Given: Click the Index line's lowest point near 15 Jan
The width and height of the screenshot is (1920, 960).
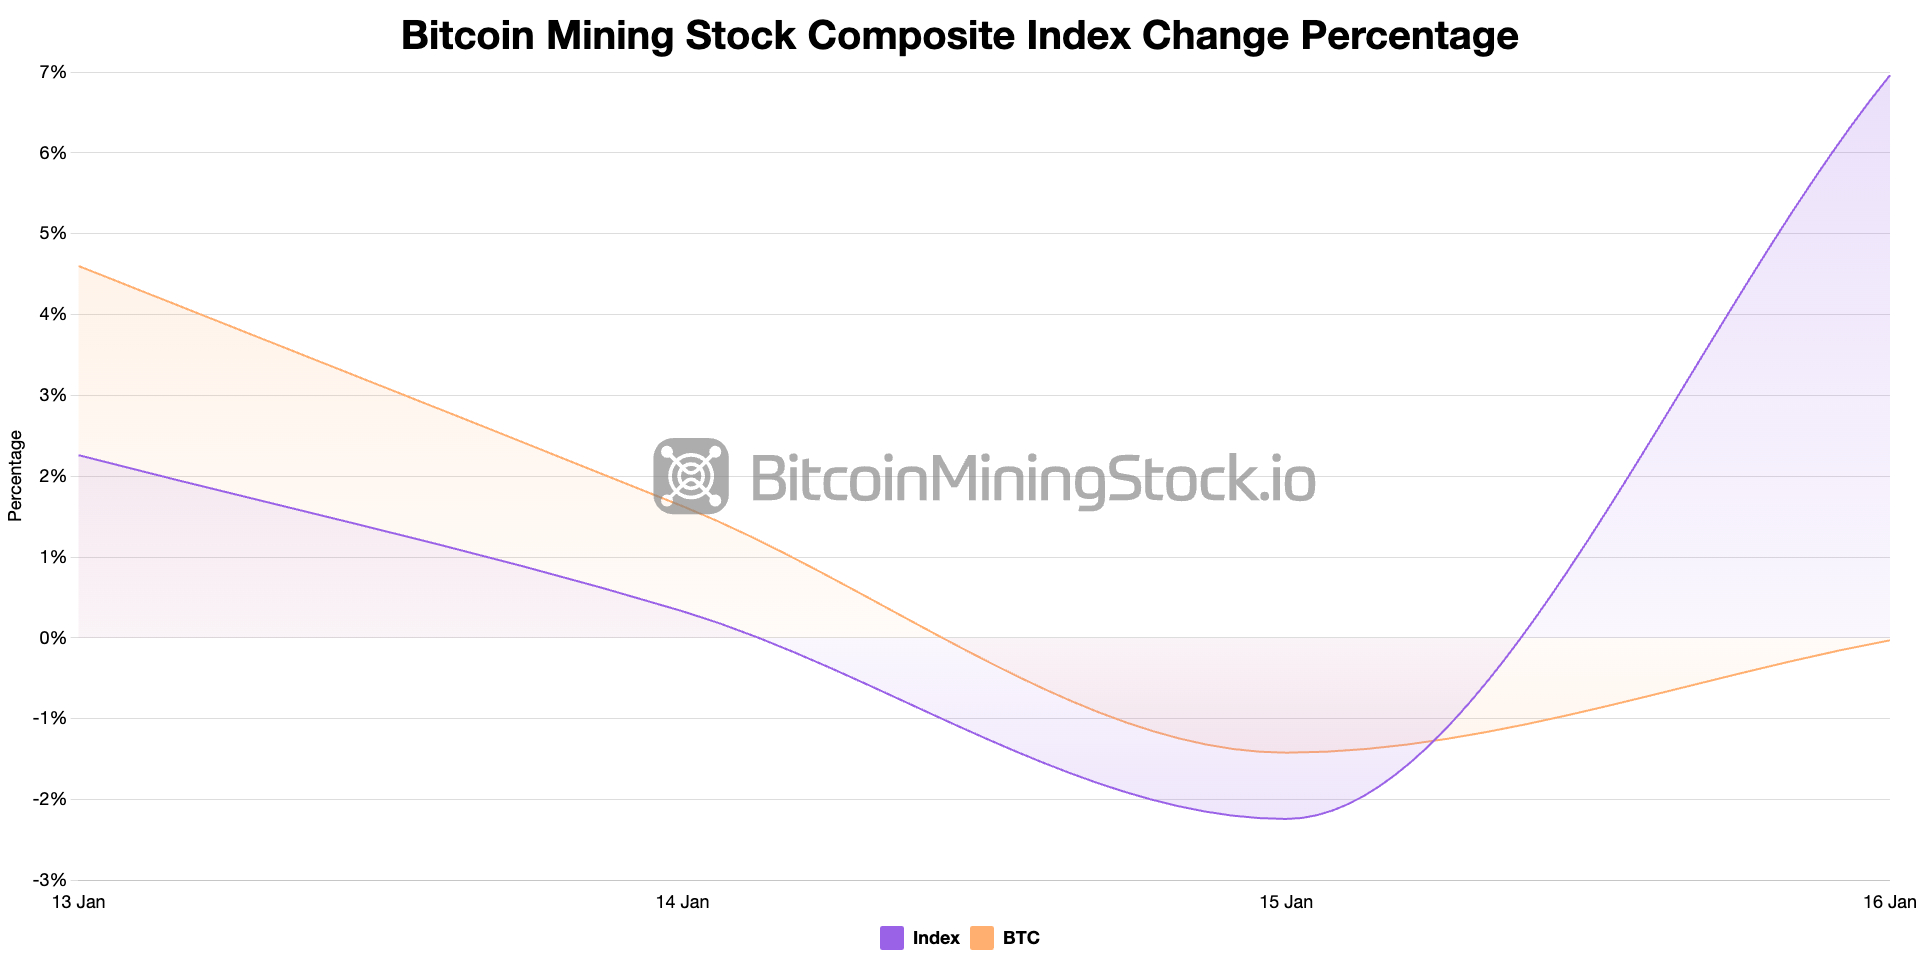Looking at the screenshot, I should coord(1286,818).
